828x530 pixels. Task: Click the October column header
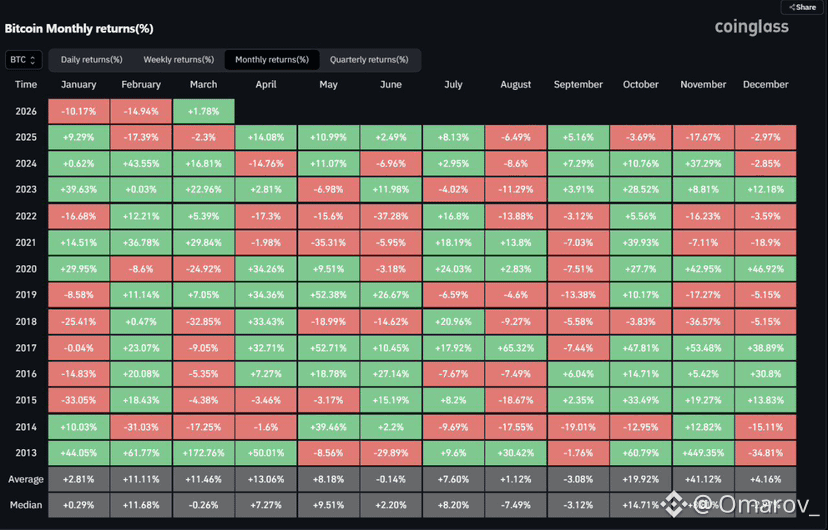point(641,84)
